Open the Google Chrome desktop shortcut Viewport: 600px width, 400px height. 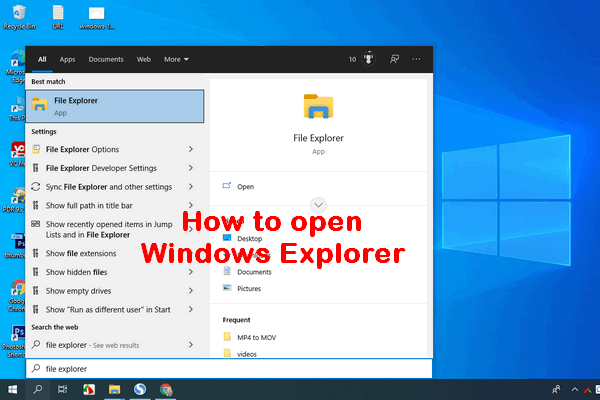(x=16, y=296)
